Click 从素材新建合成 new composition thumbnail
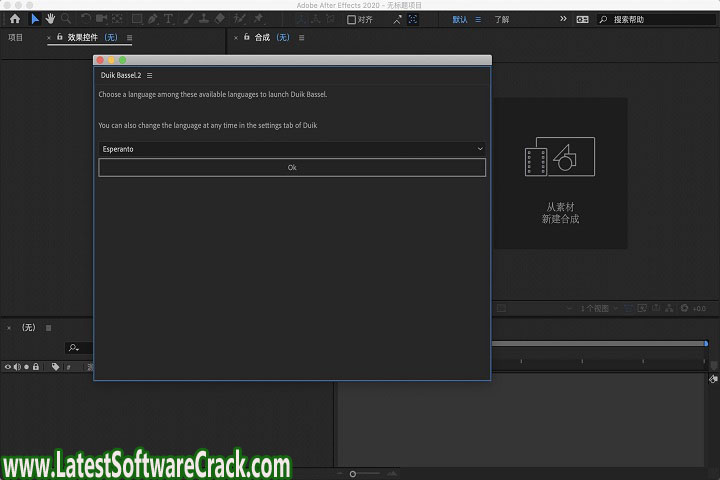Screen dimensions: 720x480 point(560,173)
